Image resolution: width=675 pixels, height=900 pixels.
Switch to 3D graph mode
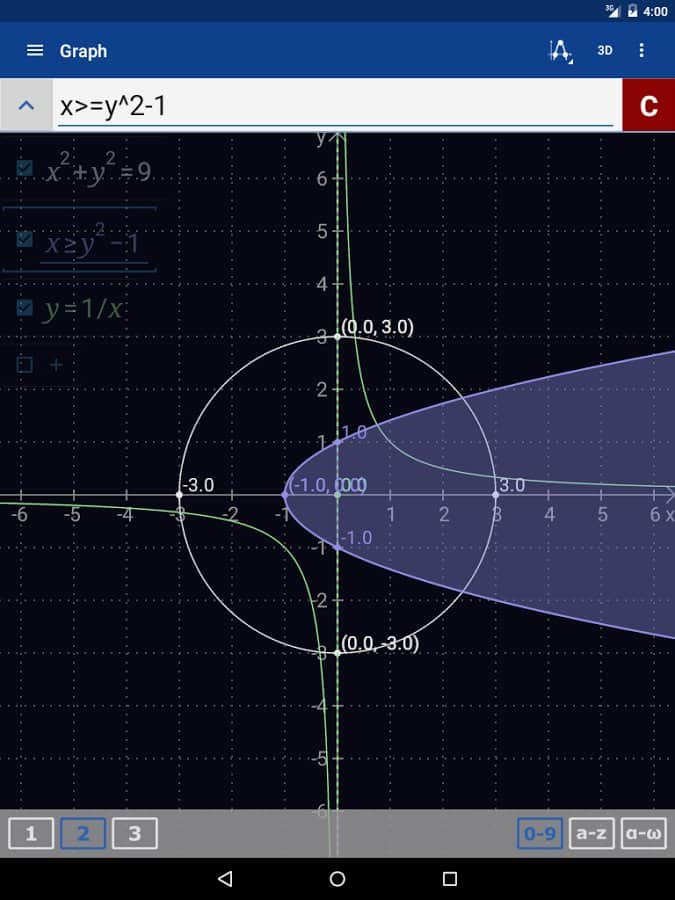tap(605, 50)
